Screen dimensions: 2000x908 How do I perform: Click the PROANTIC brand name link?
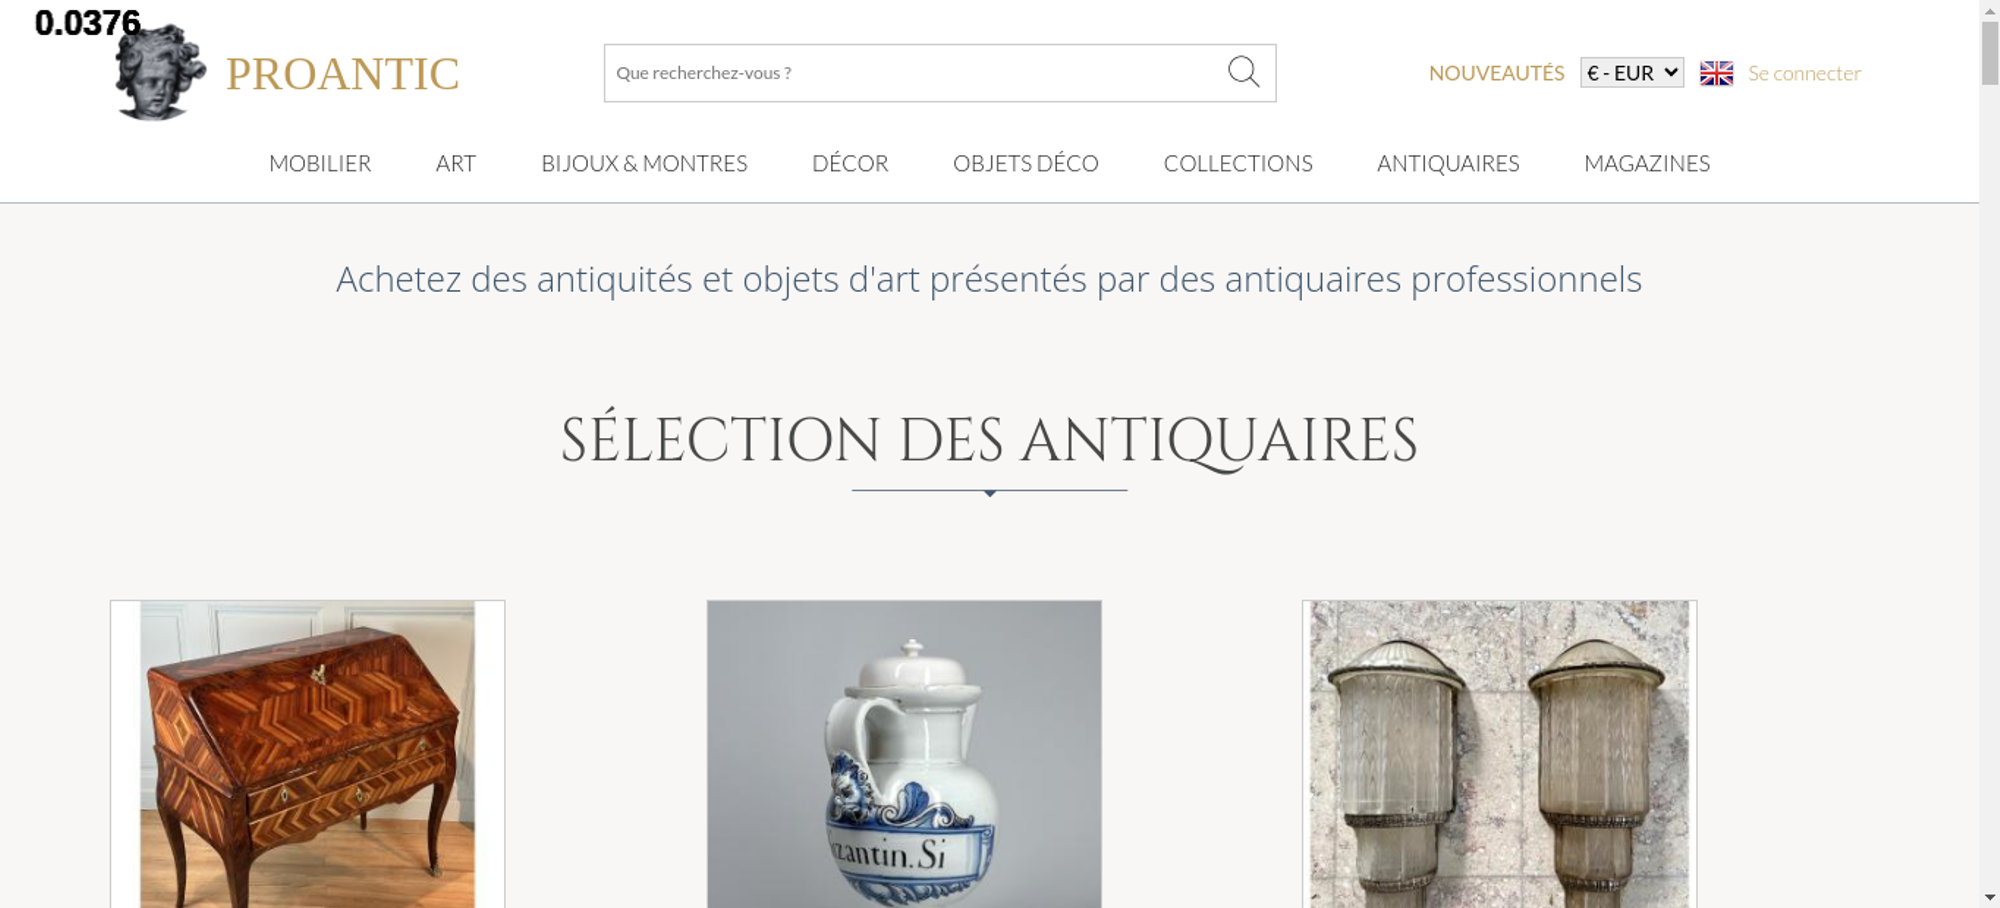pos(342,74)
